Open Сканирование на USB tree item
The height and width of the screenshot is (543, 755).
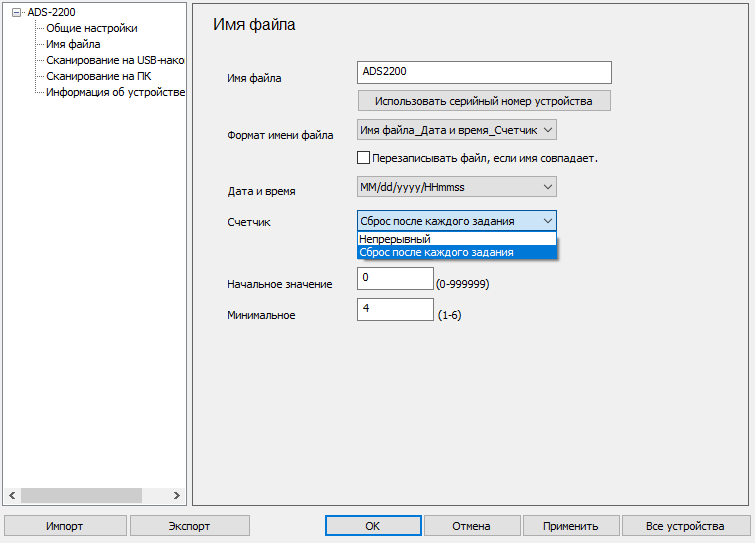pyautogui.click(x=115, y=60)
